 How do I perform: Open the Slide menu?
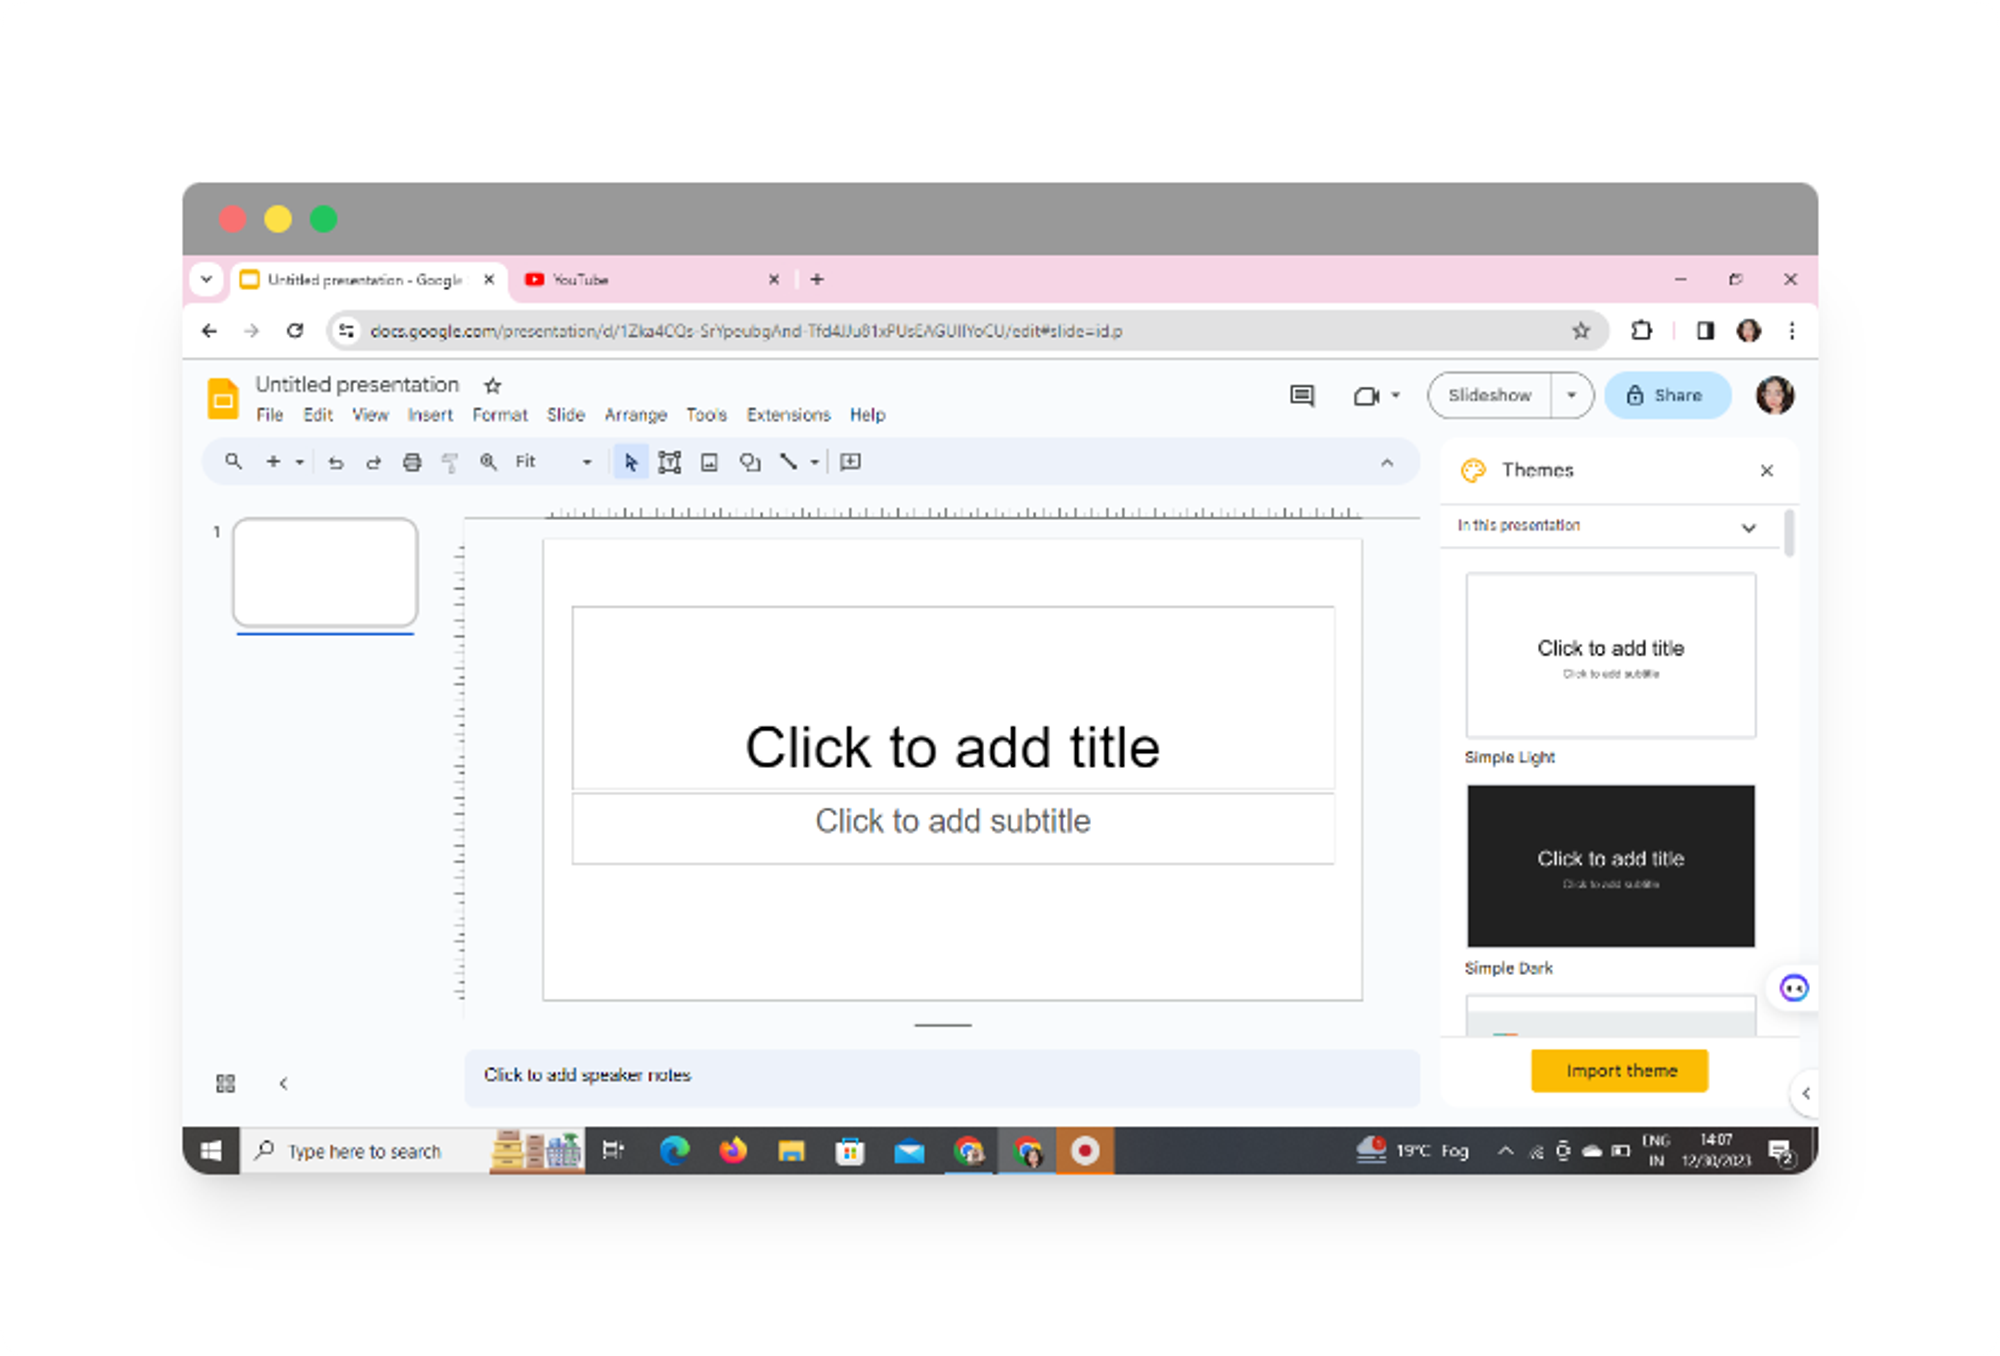[566, 415]
